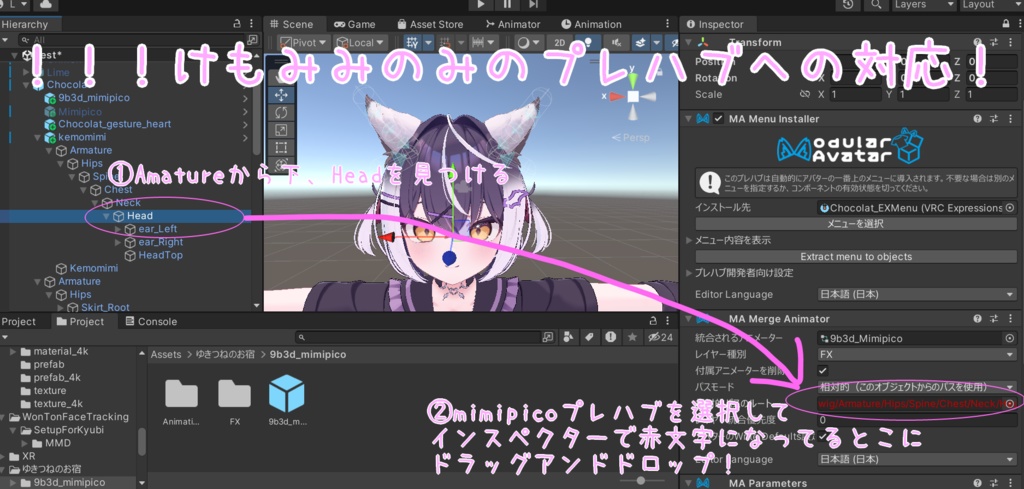Toggle scene effects icon
The image size is (1024, 489).
641,42
